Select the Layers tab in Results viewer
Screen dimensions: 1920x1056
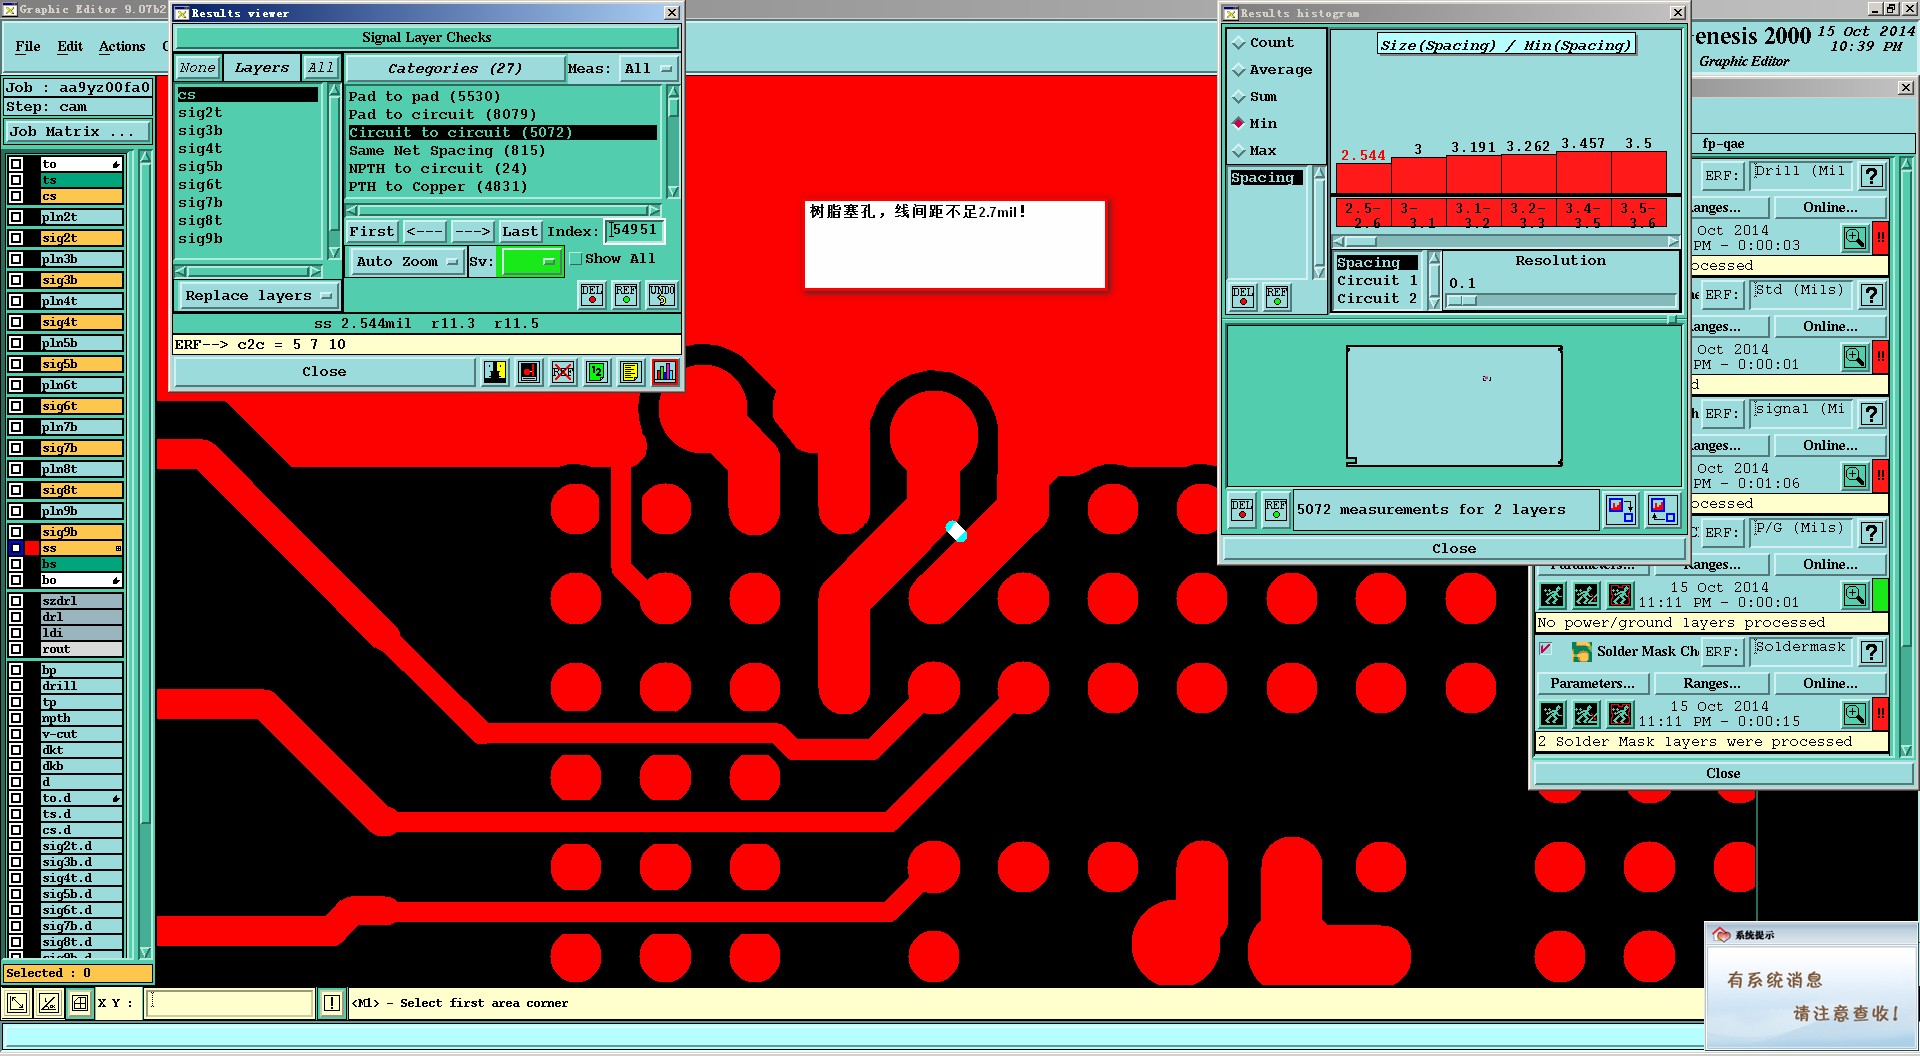coord(262,68)
